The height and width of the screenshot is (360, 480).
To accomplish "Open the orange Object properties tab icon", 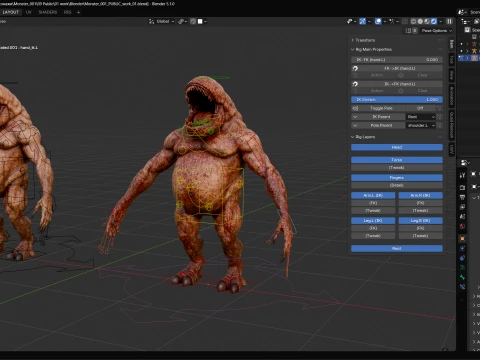I will point(462,239).
